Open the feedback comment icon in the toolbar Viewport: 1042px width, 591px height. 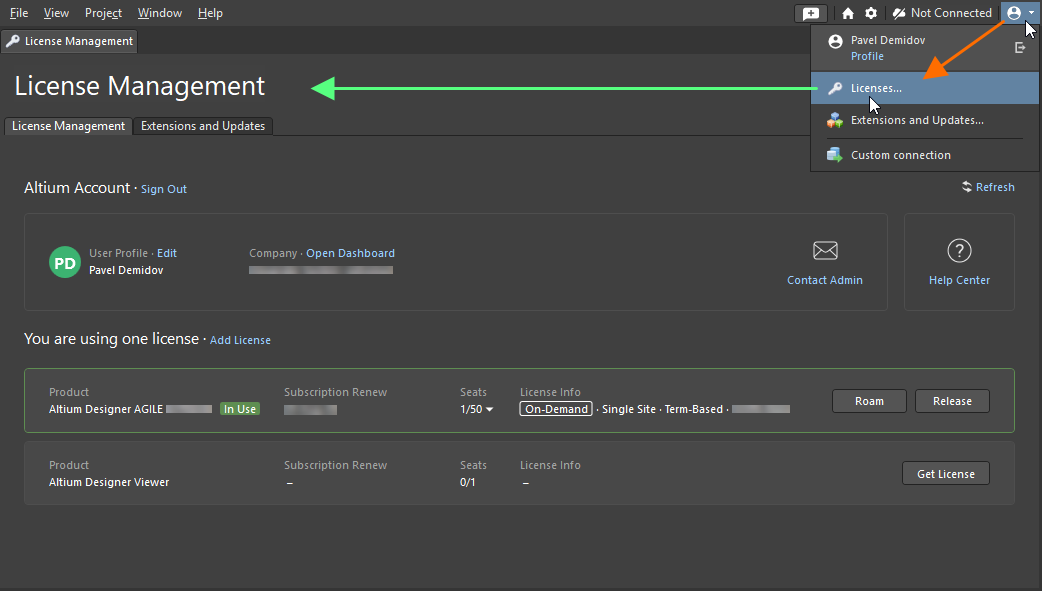[x=810, y=13]
